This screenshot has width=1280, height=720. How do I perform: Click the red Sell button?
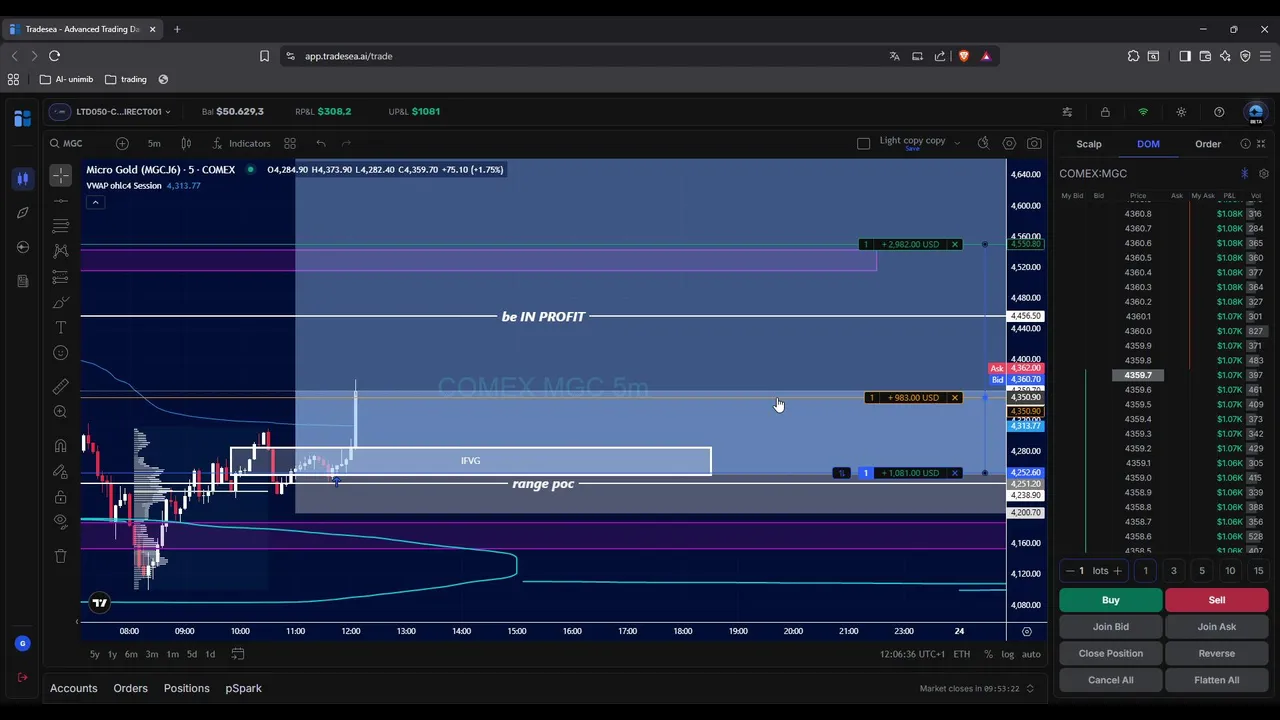pos(1217,600)
